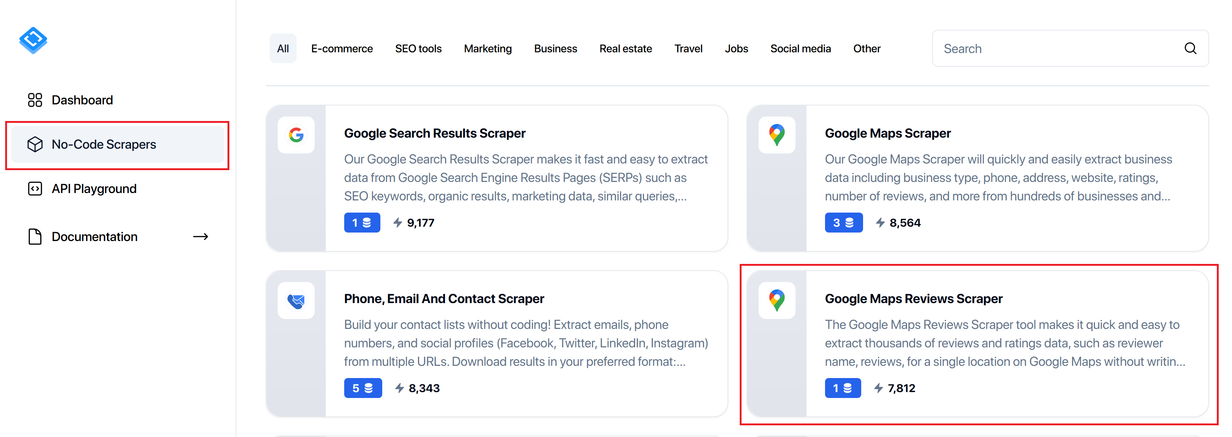Click the Google Maps Scraper pin icon

777,135
